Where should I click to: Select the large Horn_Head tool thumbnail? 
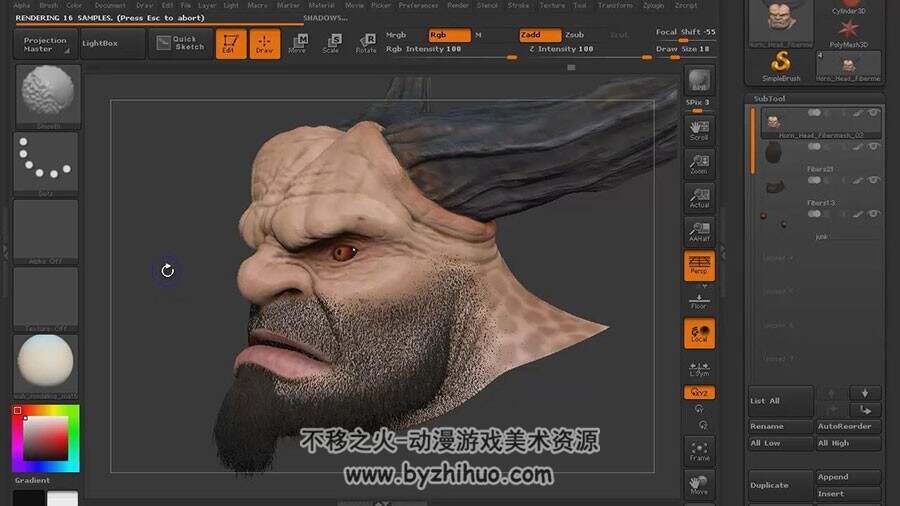point(781,24)
